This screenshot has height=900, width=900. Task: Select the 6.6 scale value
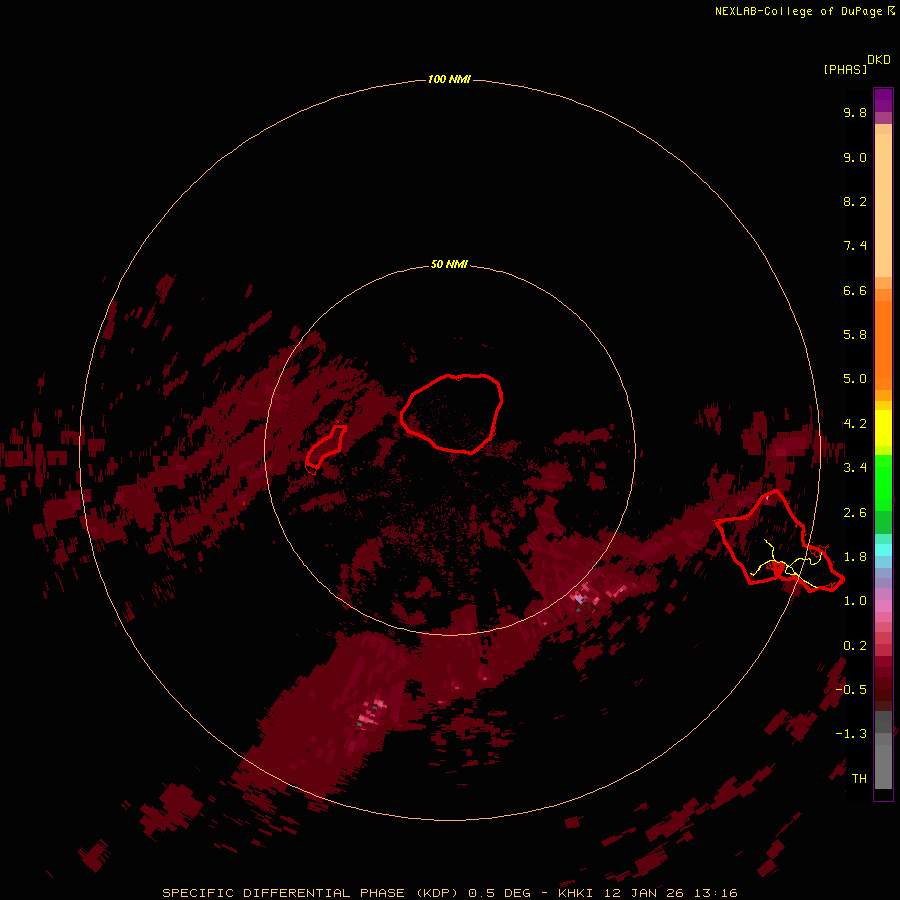pyautogui.click(x=855, y=290)
